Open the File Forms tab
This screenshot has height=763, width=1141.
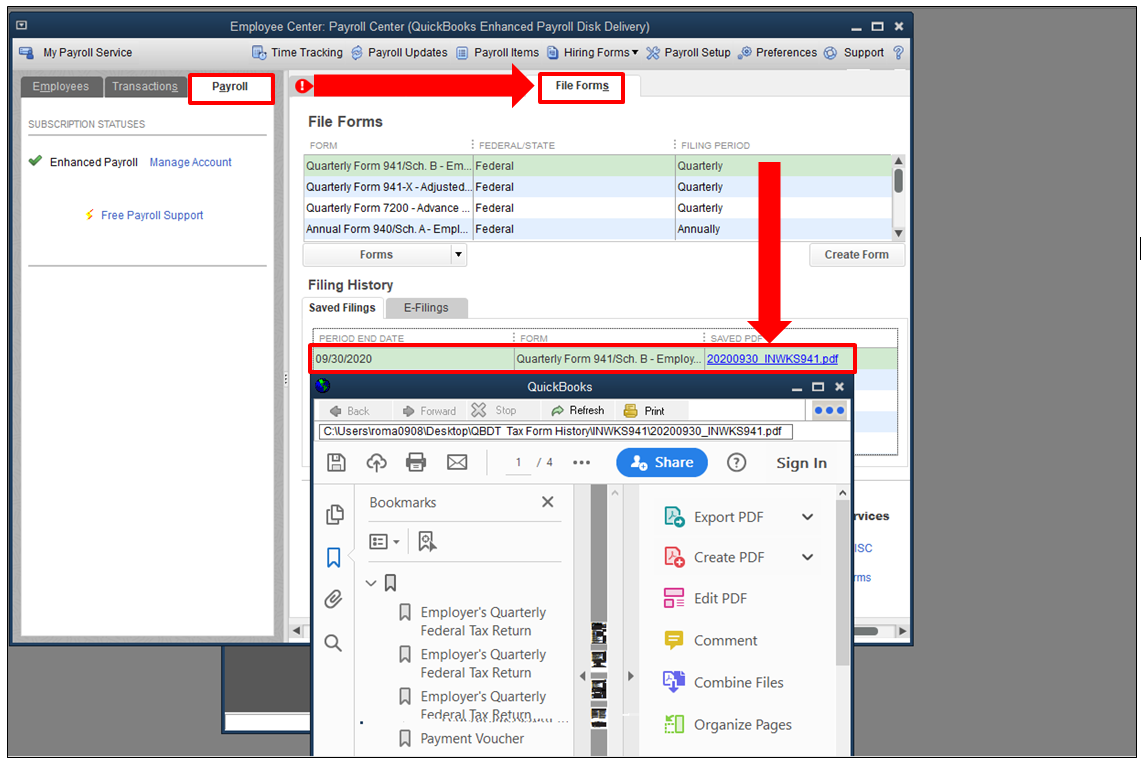pos(581,87)
